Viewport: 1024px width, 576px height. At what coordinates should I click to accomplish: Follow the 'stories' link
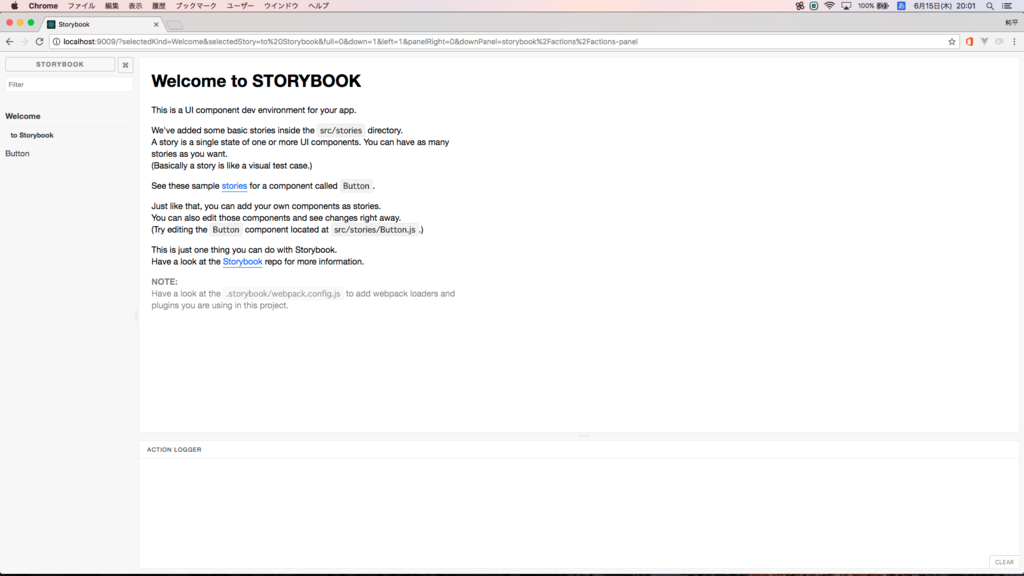click(234, 186)
